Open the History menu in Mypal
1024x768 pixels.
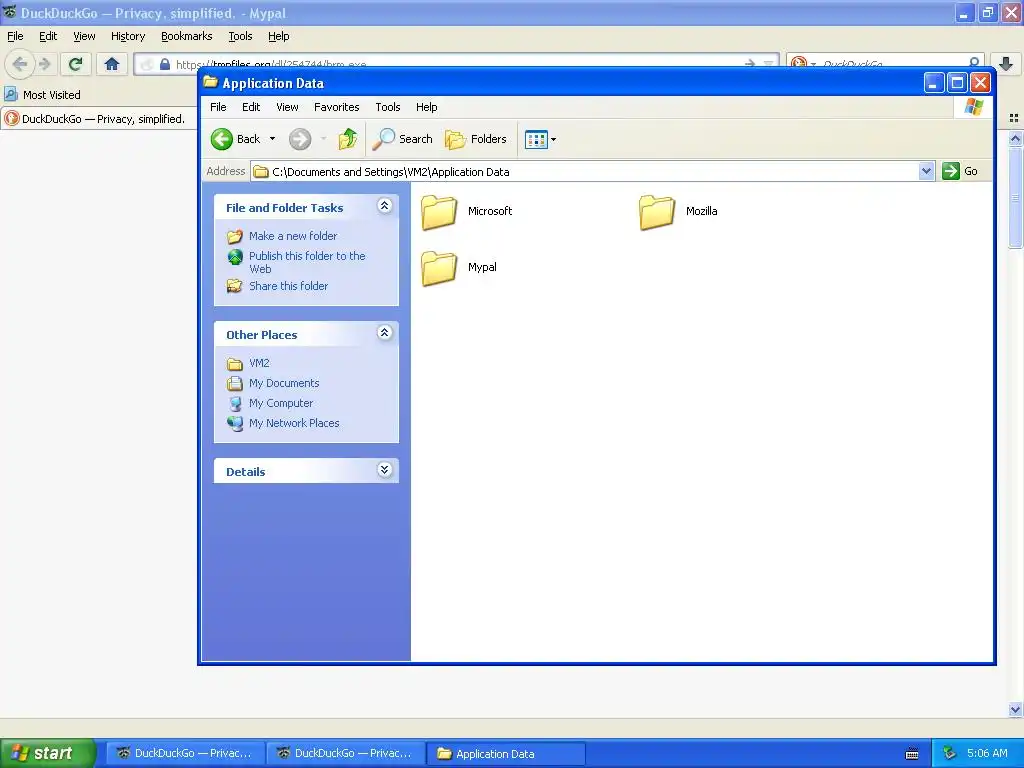tap(127, 37)
